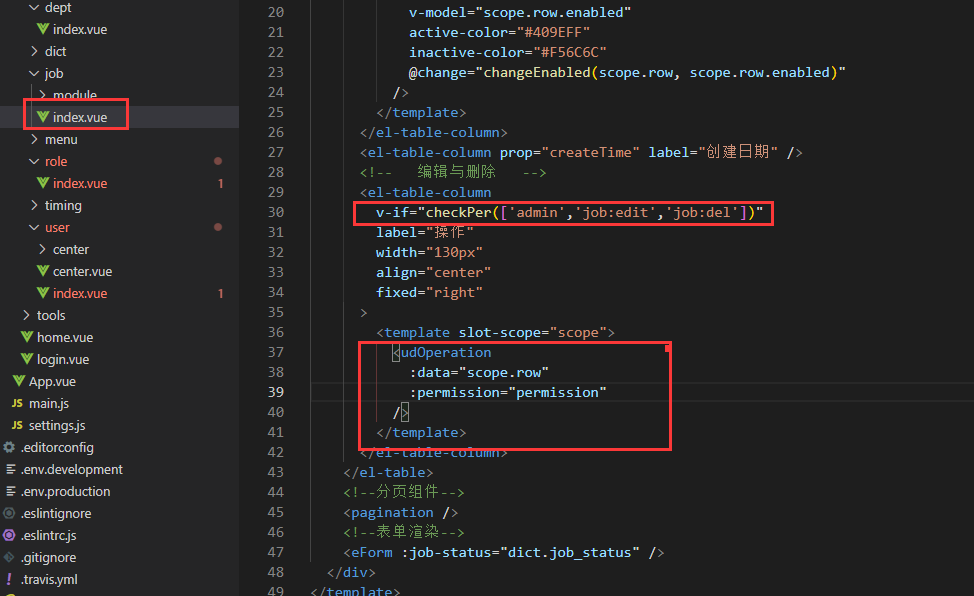Click Vue icon of user index.vue
This screenshot has height=596, width=974.
(x=43, y=293)
